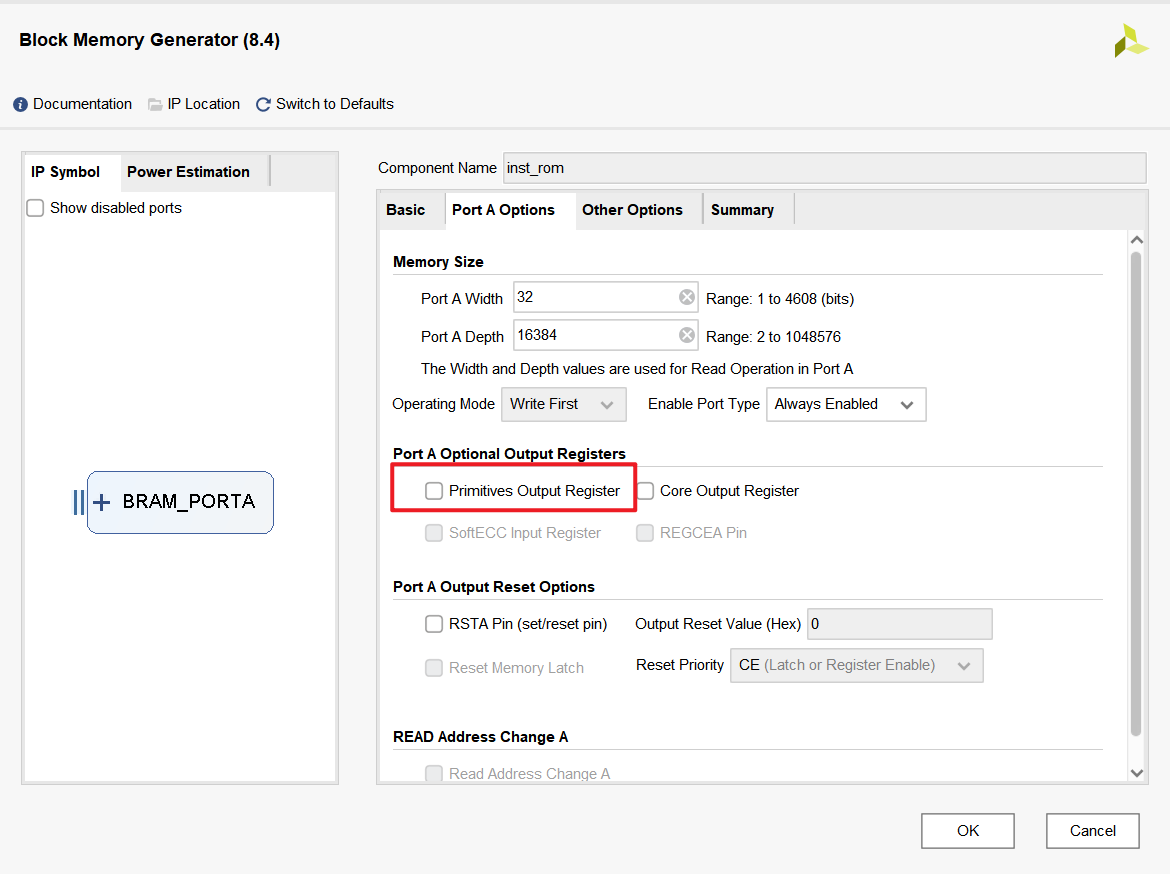The height and width of the screenshot is (874, 1170).
Task: Click the Block Memory Generator (8.4) title
Action: tap(149, 40)
